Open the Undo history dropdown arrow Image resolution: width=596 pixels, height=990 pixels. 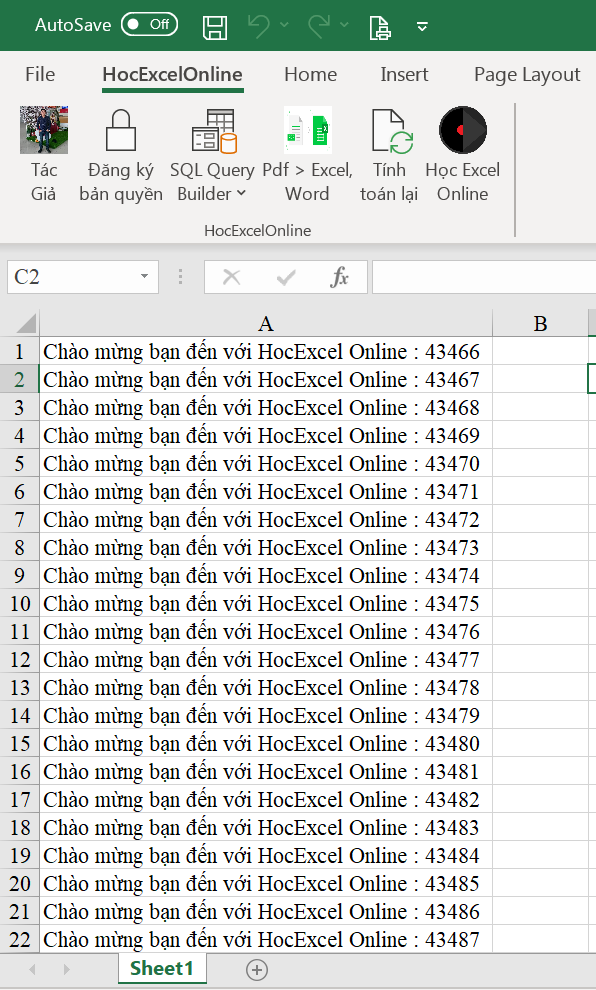(284, 25)
